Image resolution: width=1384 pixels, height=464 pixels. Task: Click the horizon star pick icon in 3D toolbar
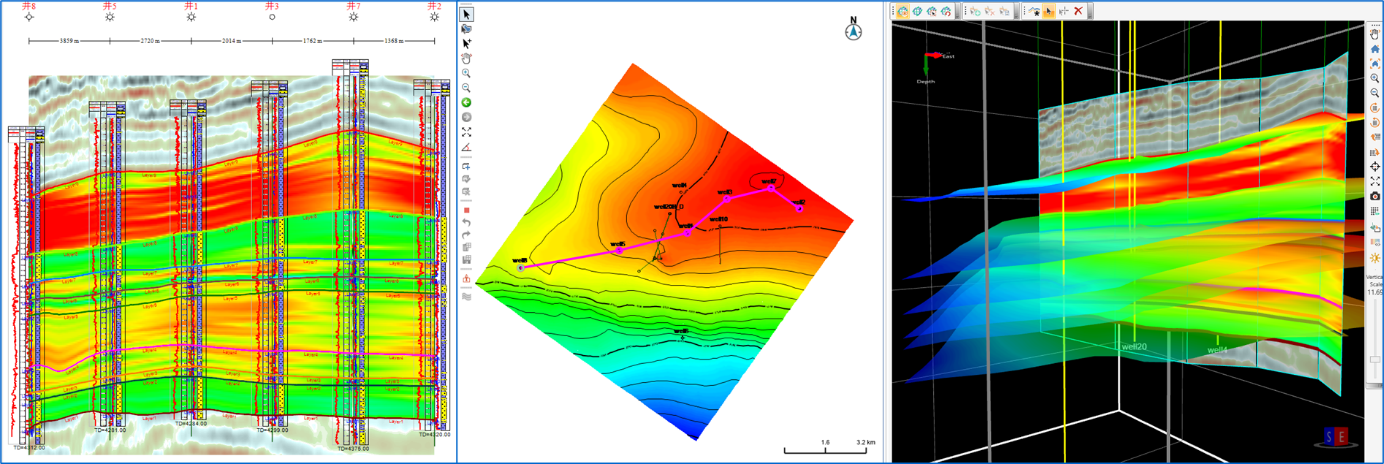pyautogui.click(x=1033, y=11)
